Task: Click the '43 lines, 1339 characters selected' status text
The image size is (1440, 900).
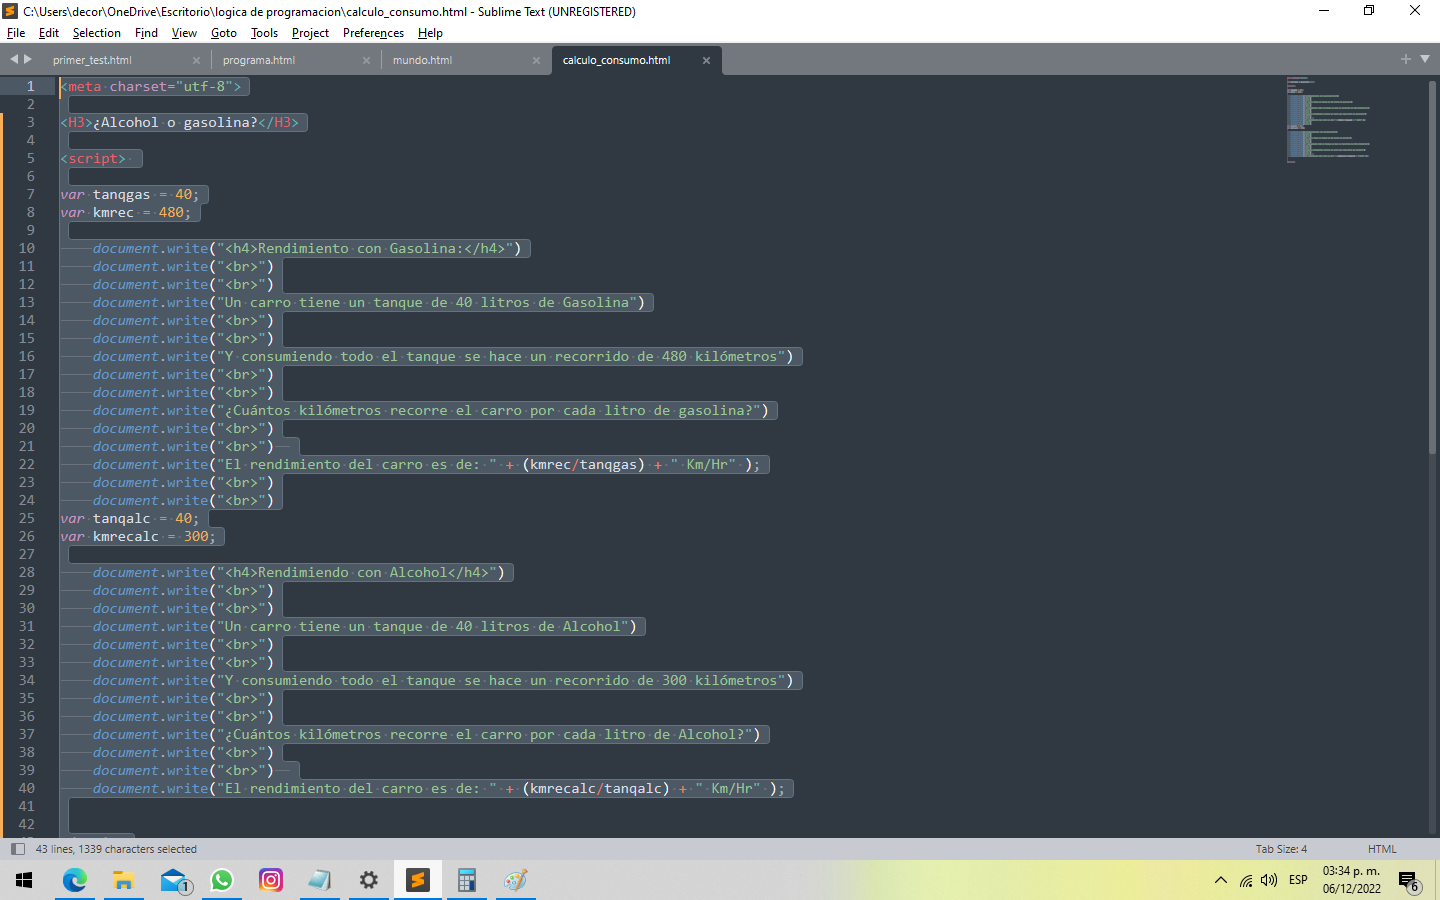Action: (116, 849)
